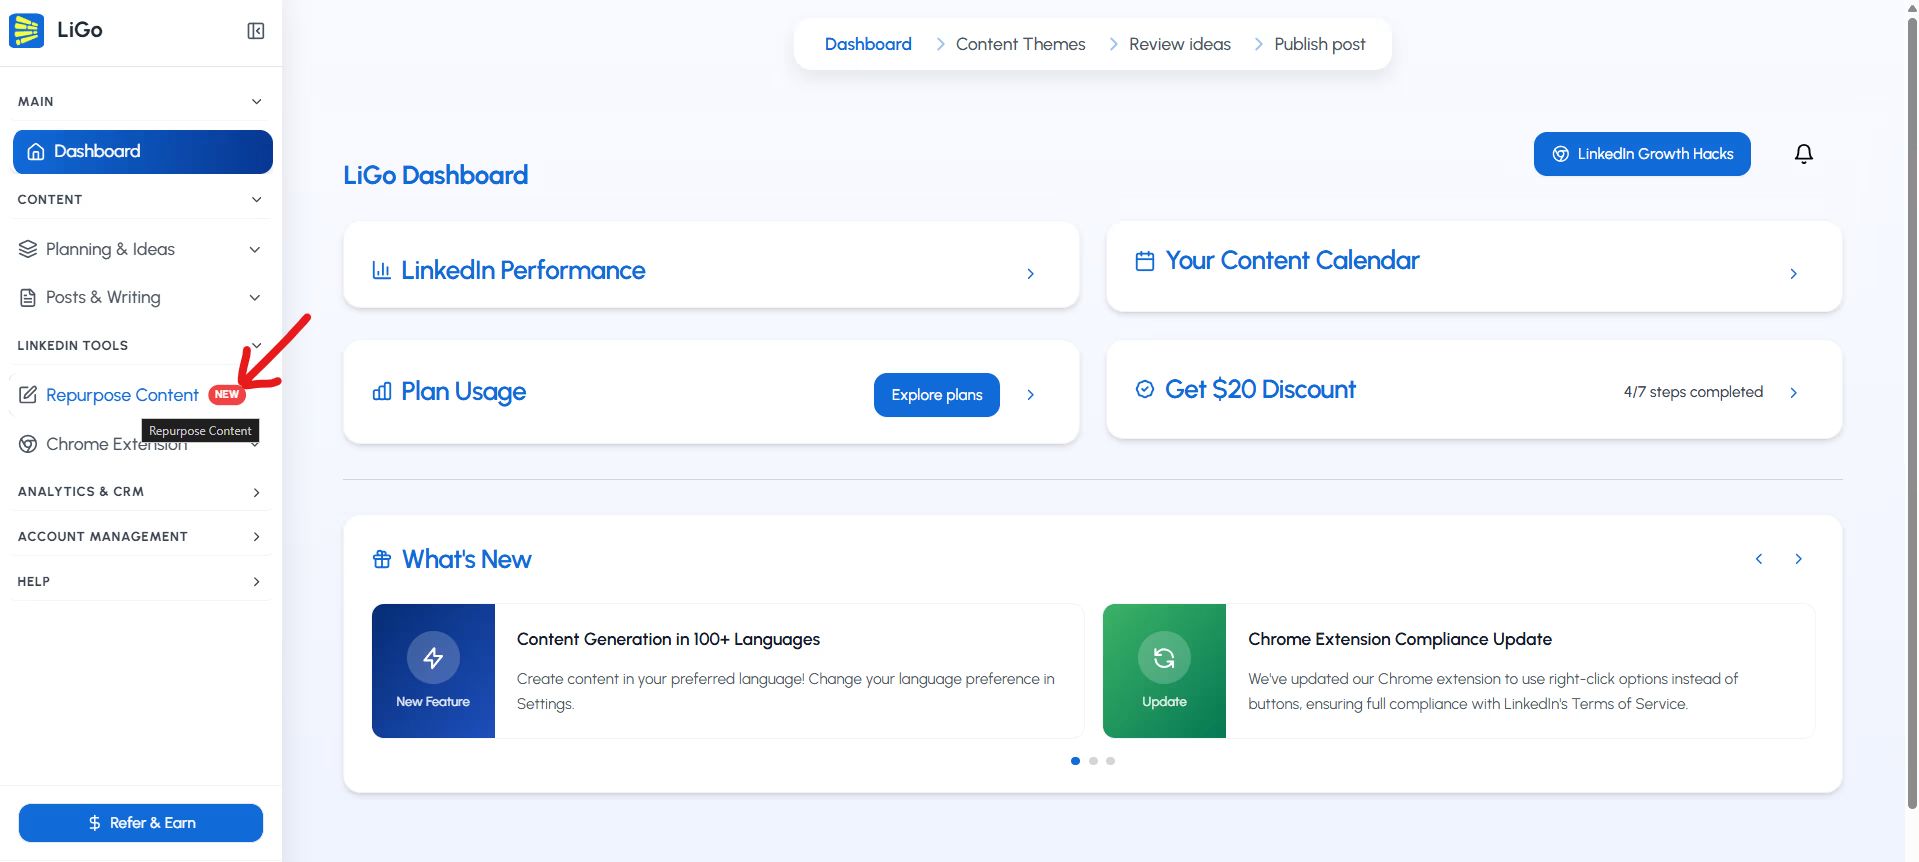
Task: Go to Content Themes breadcrumb step
Action: [x=1020, y=44]
